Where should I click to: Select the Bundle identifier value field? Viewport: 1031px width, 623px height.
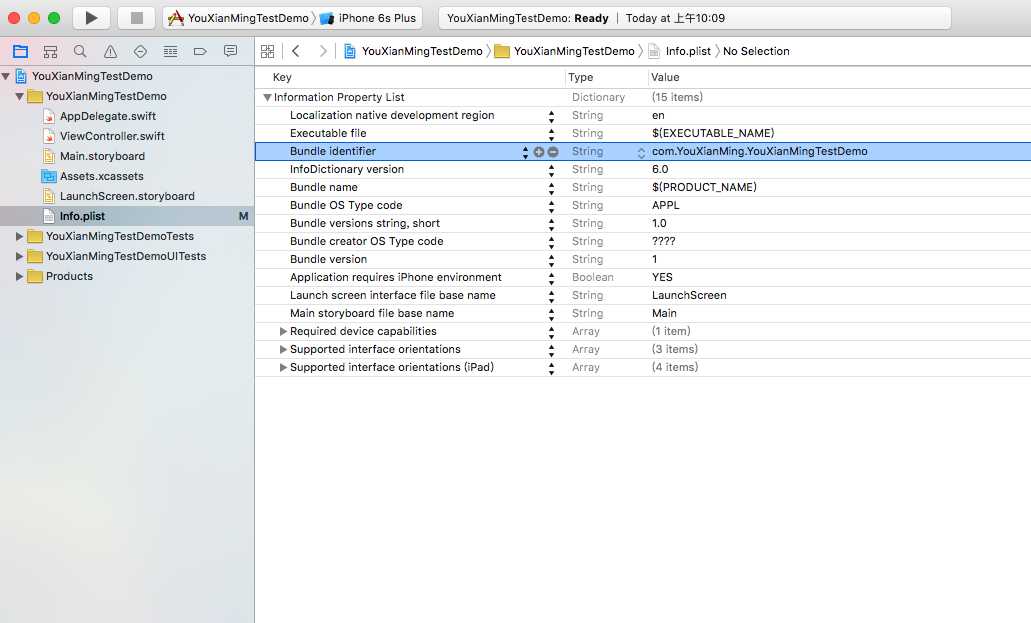click(x=760, y=152)
